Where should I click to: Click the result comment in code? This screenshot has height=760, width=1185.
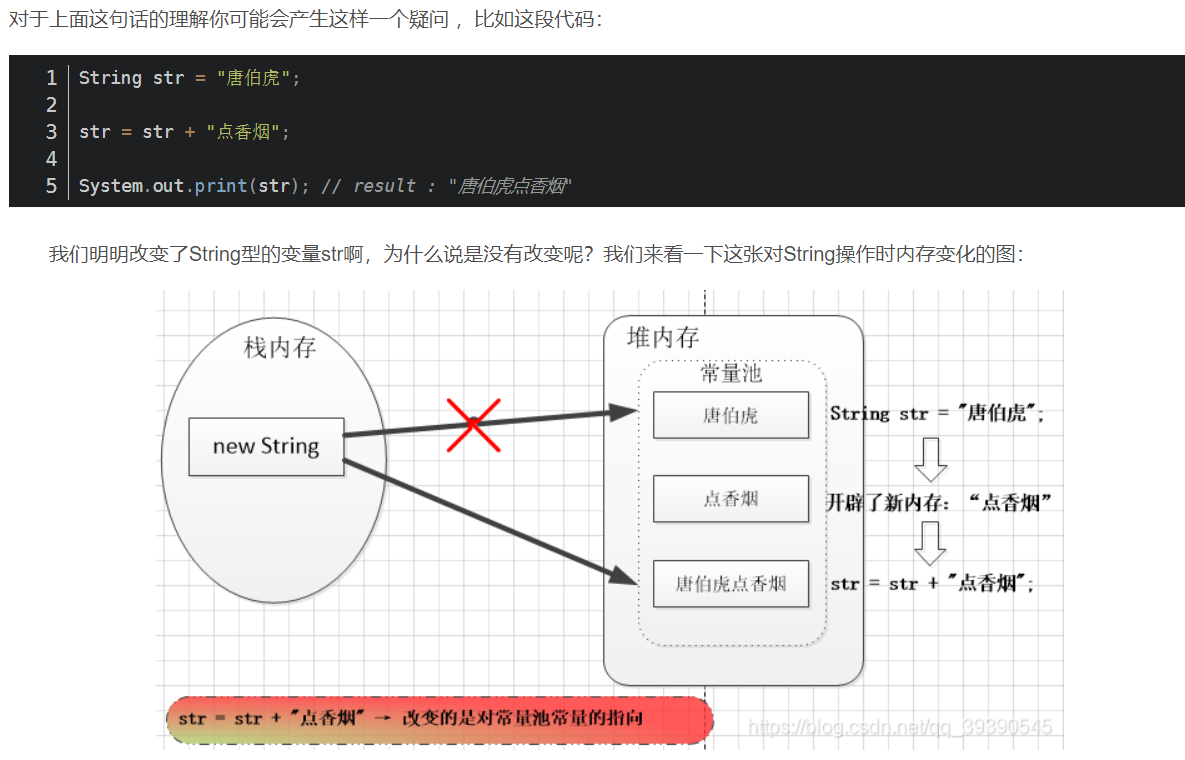coord(447,186)
